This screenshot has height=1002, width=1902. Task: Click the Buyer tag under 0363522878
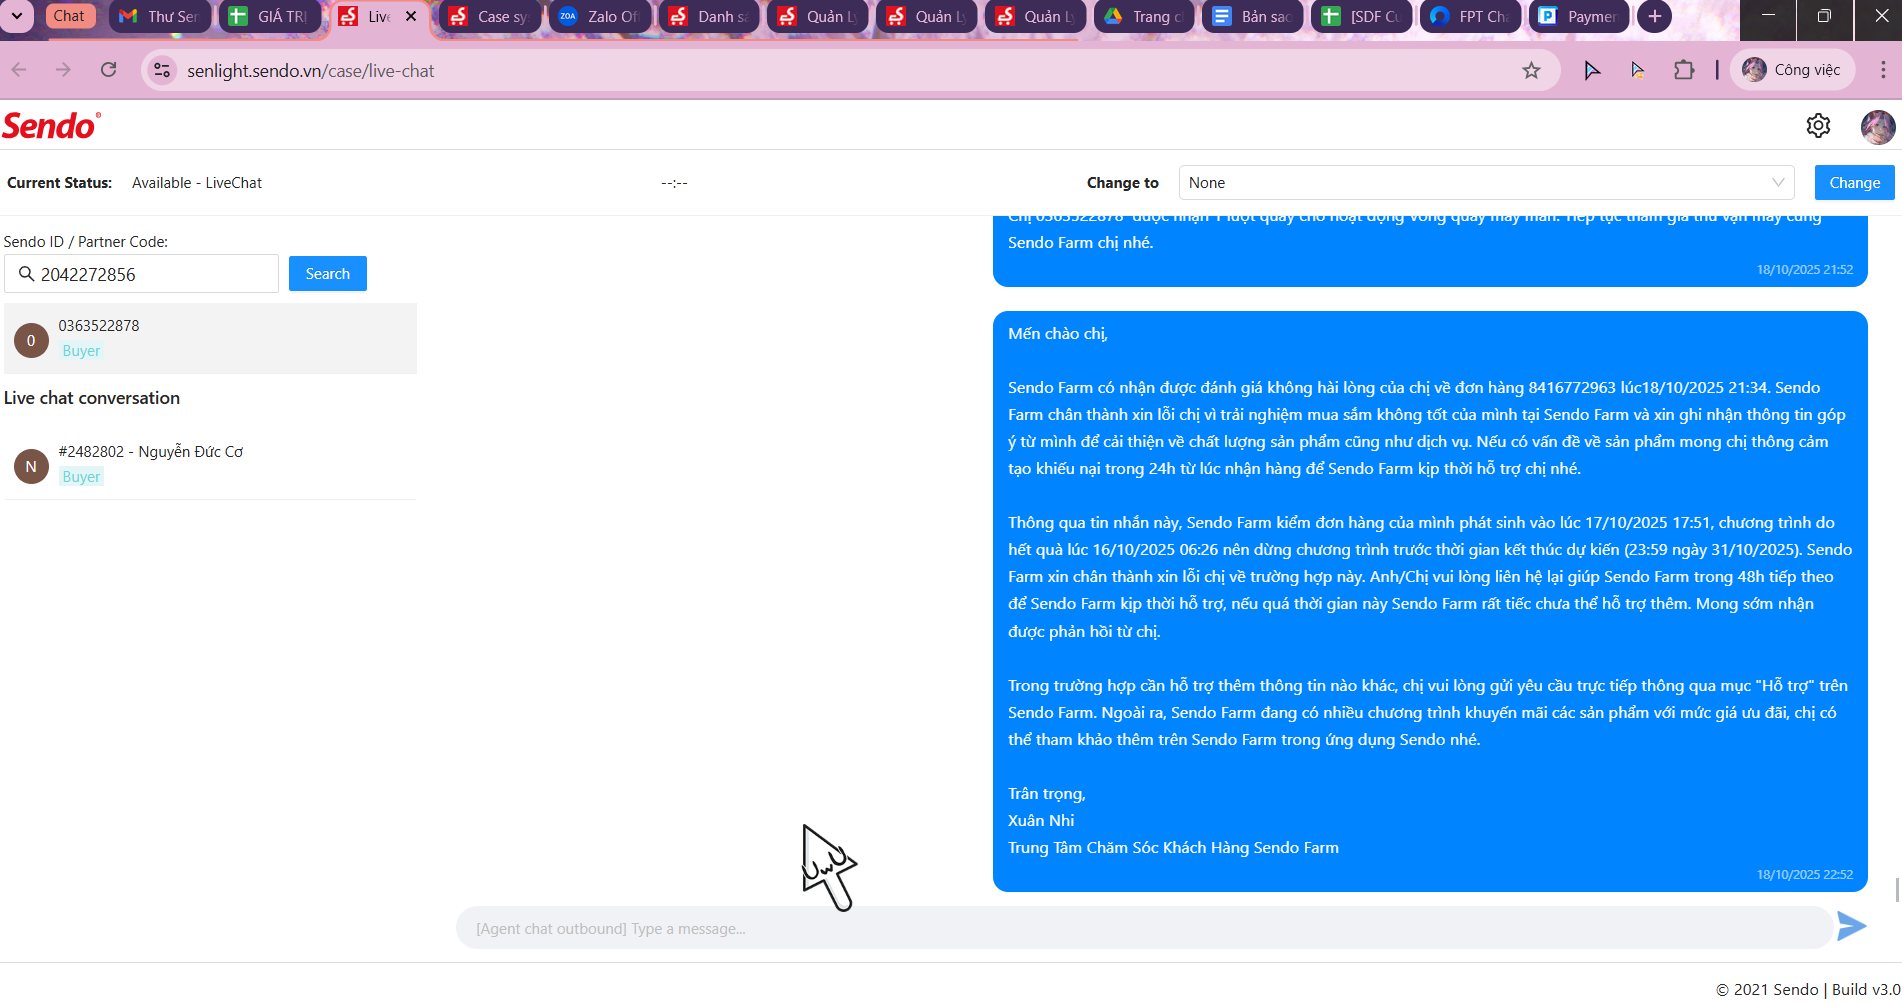pyautogui.click(x=81, y=351)
